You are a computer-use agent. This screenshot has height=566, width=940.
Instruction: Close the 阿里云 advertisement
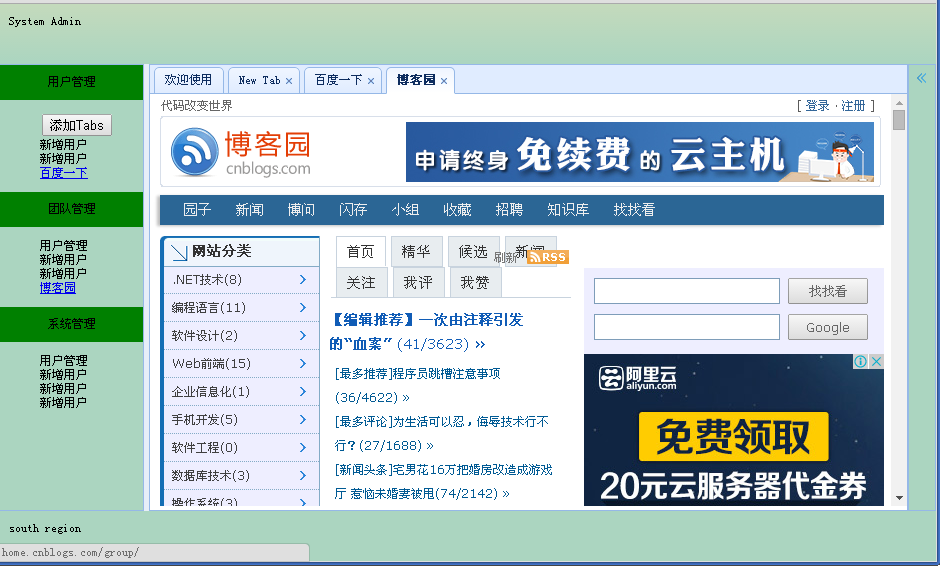(x=876, y=361)
